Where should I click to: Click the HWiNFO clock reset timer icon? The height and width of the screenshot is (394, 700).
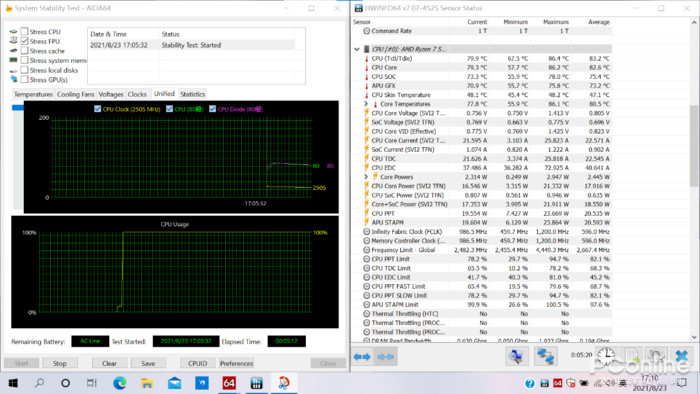[606, 357]
